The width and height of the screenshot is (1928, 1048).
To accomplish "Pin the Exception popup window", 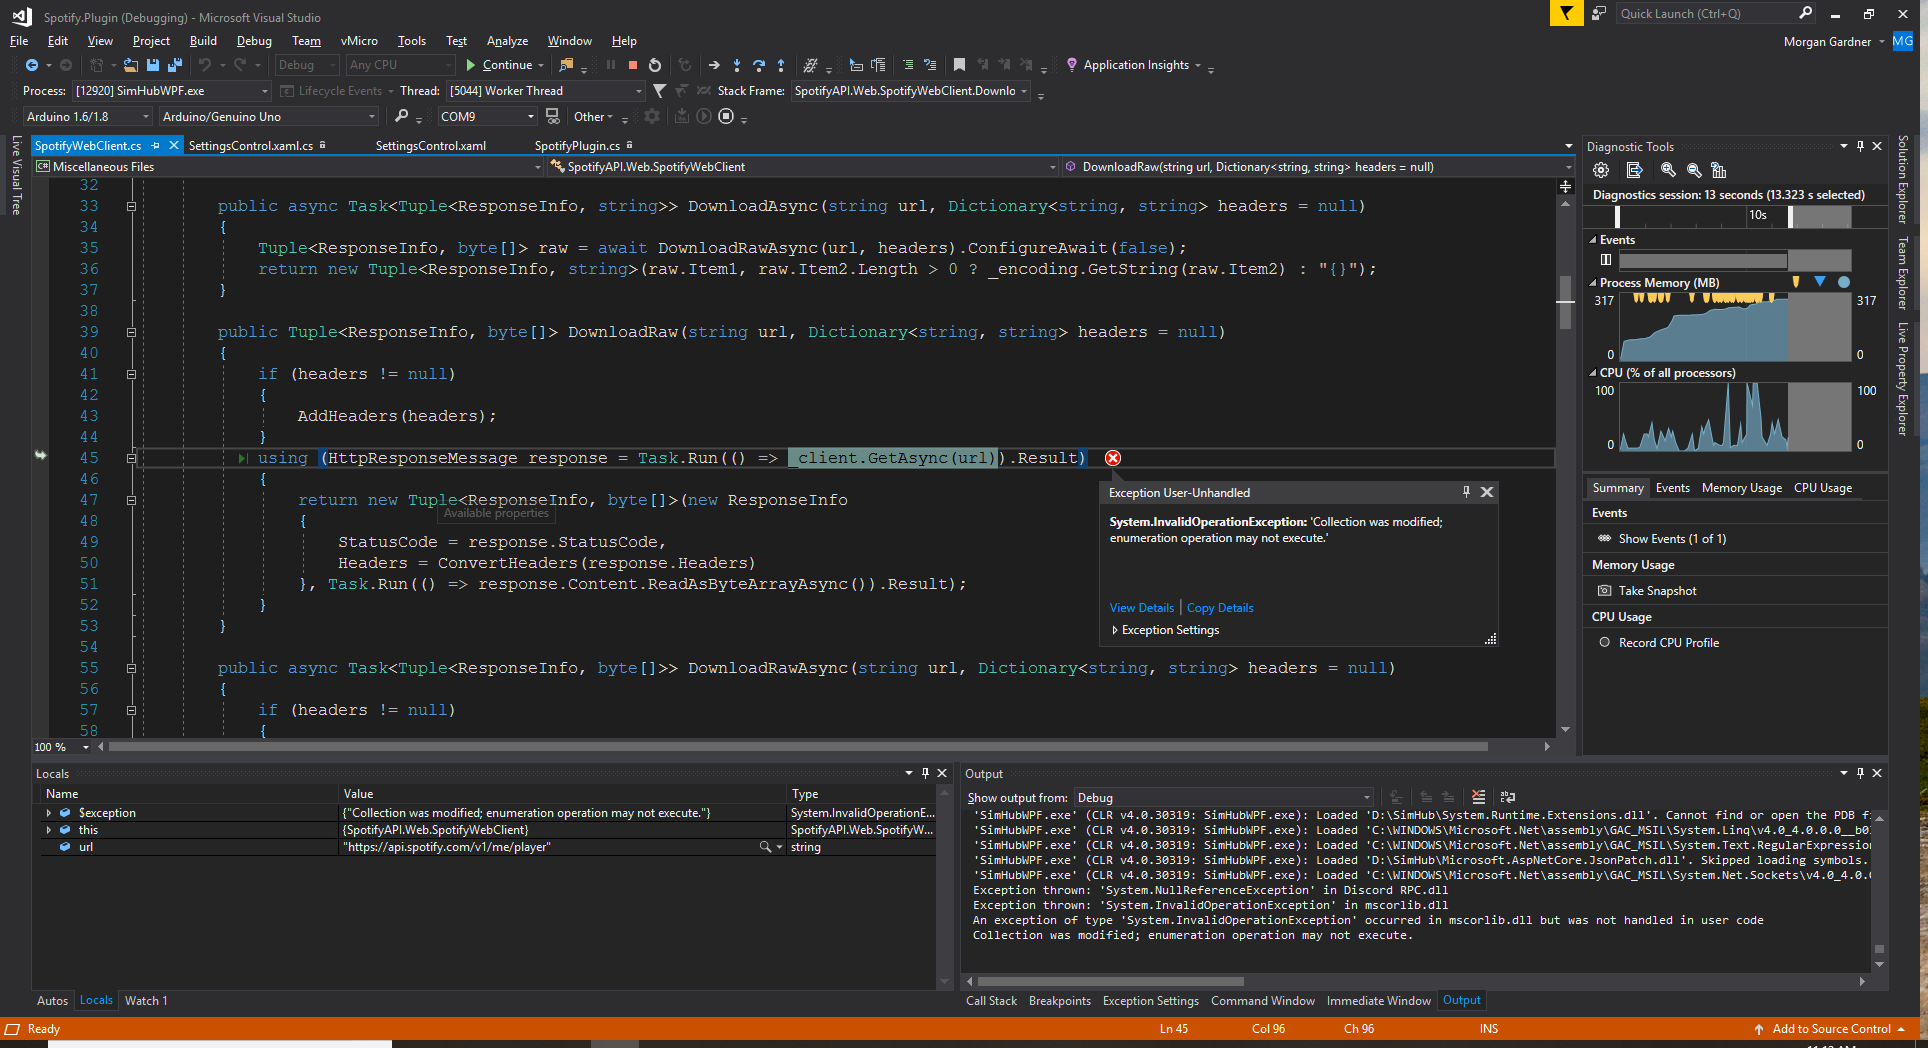I will click(x=1466, y=492).
